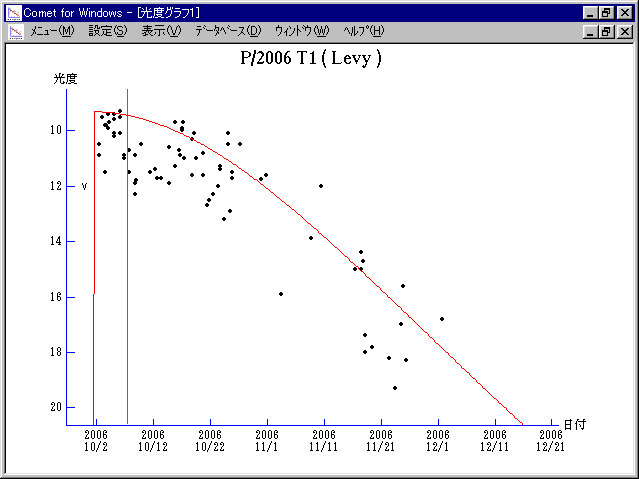
Task: Click the 光度 magnitude axis label
Action: tap(65, 79)
